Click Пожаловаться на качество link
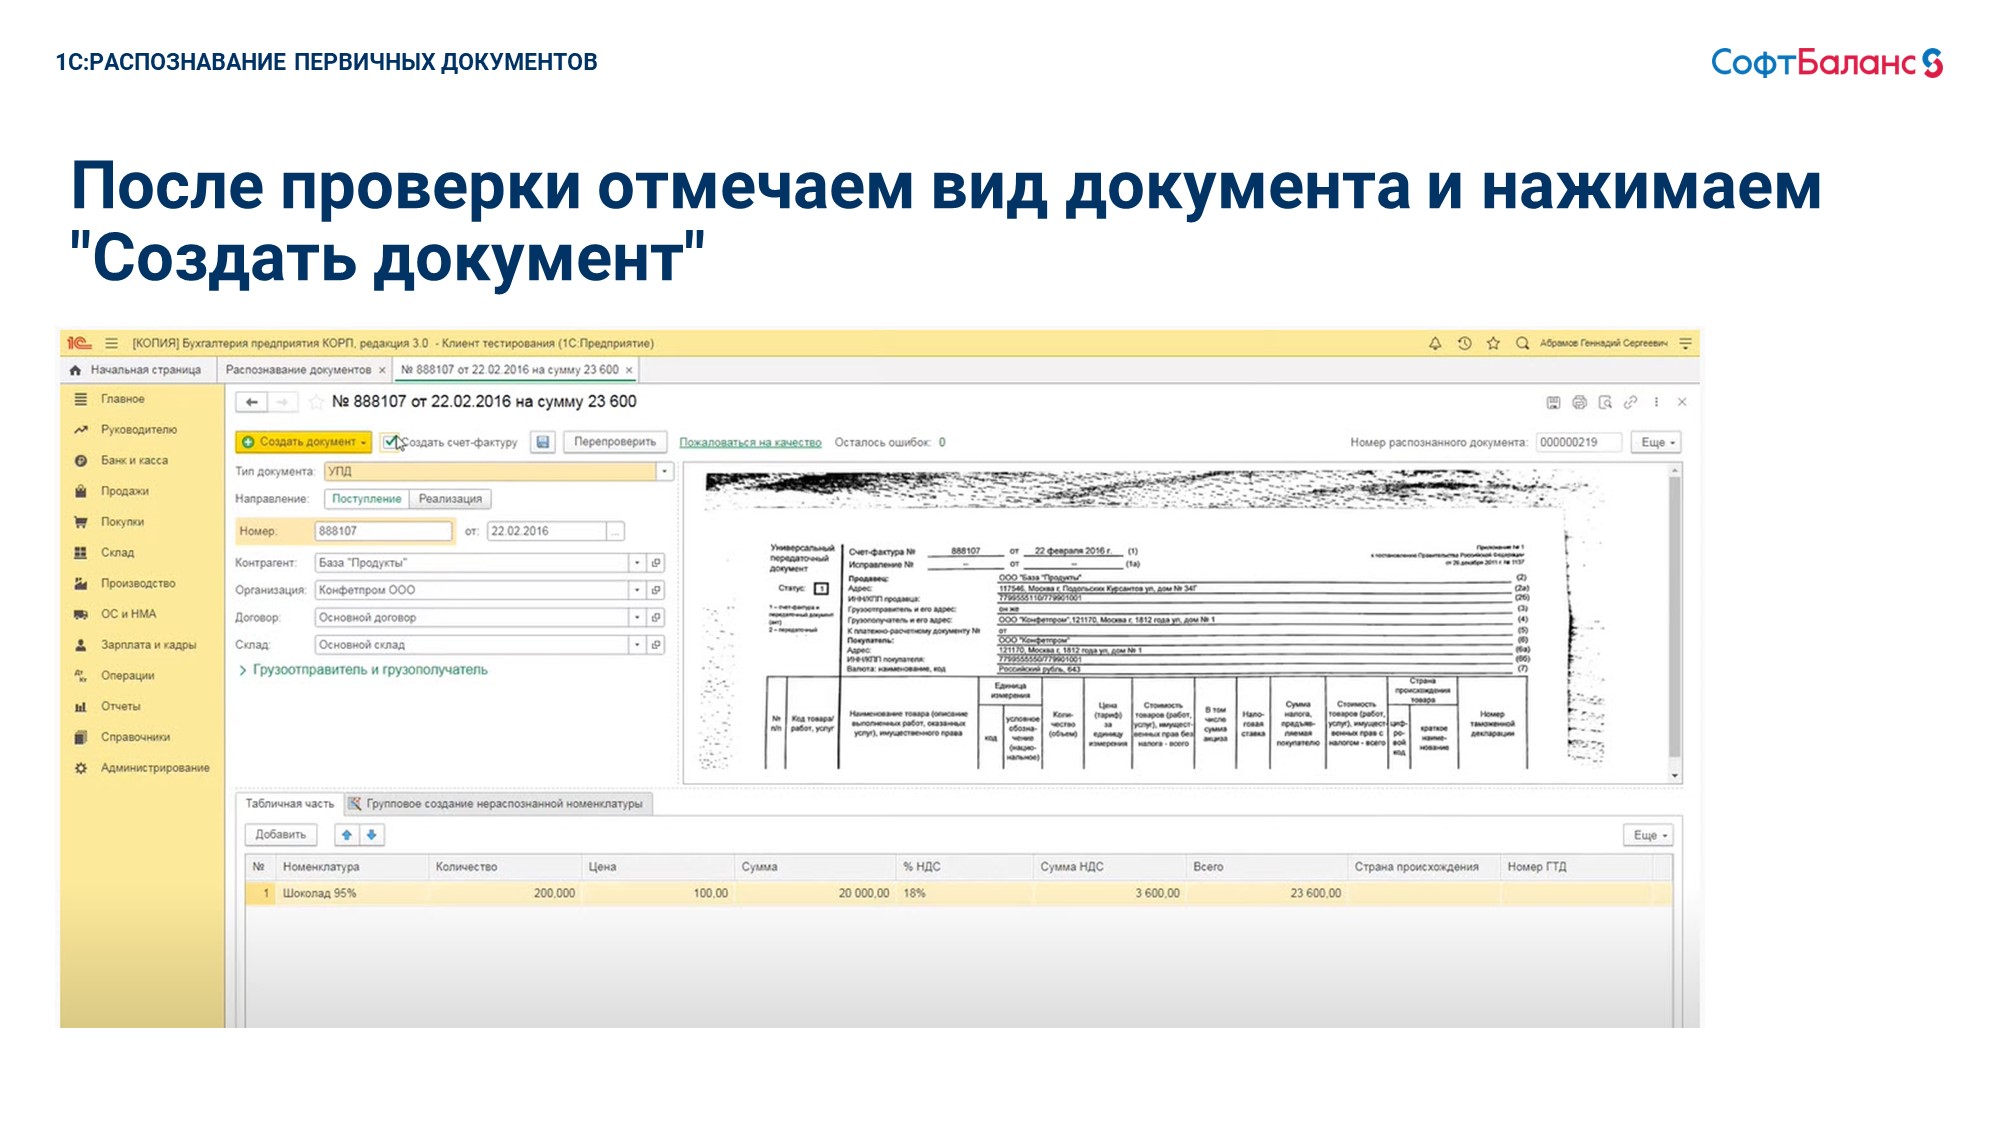 [750, 442]
